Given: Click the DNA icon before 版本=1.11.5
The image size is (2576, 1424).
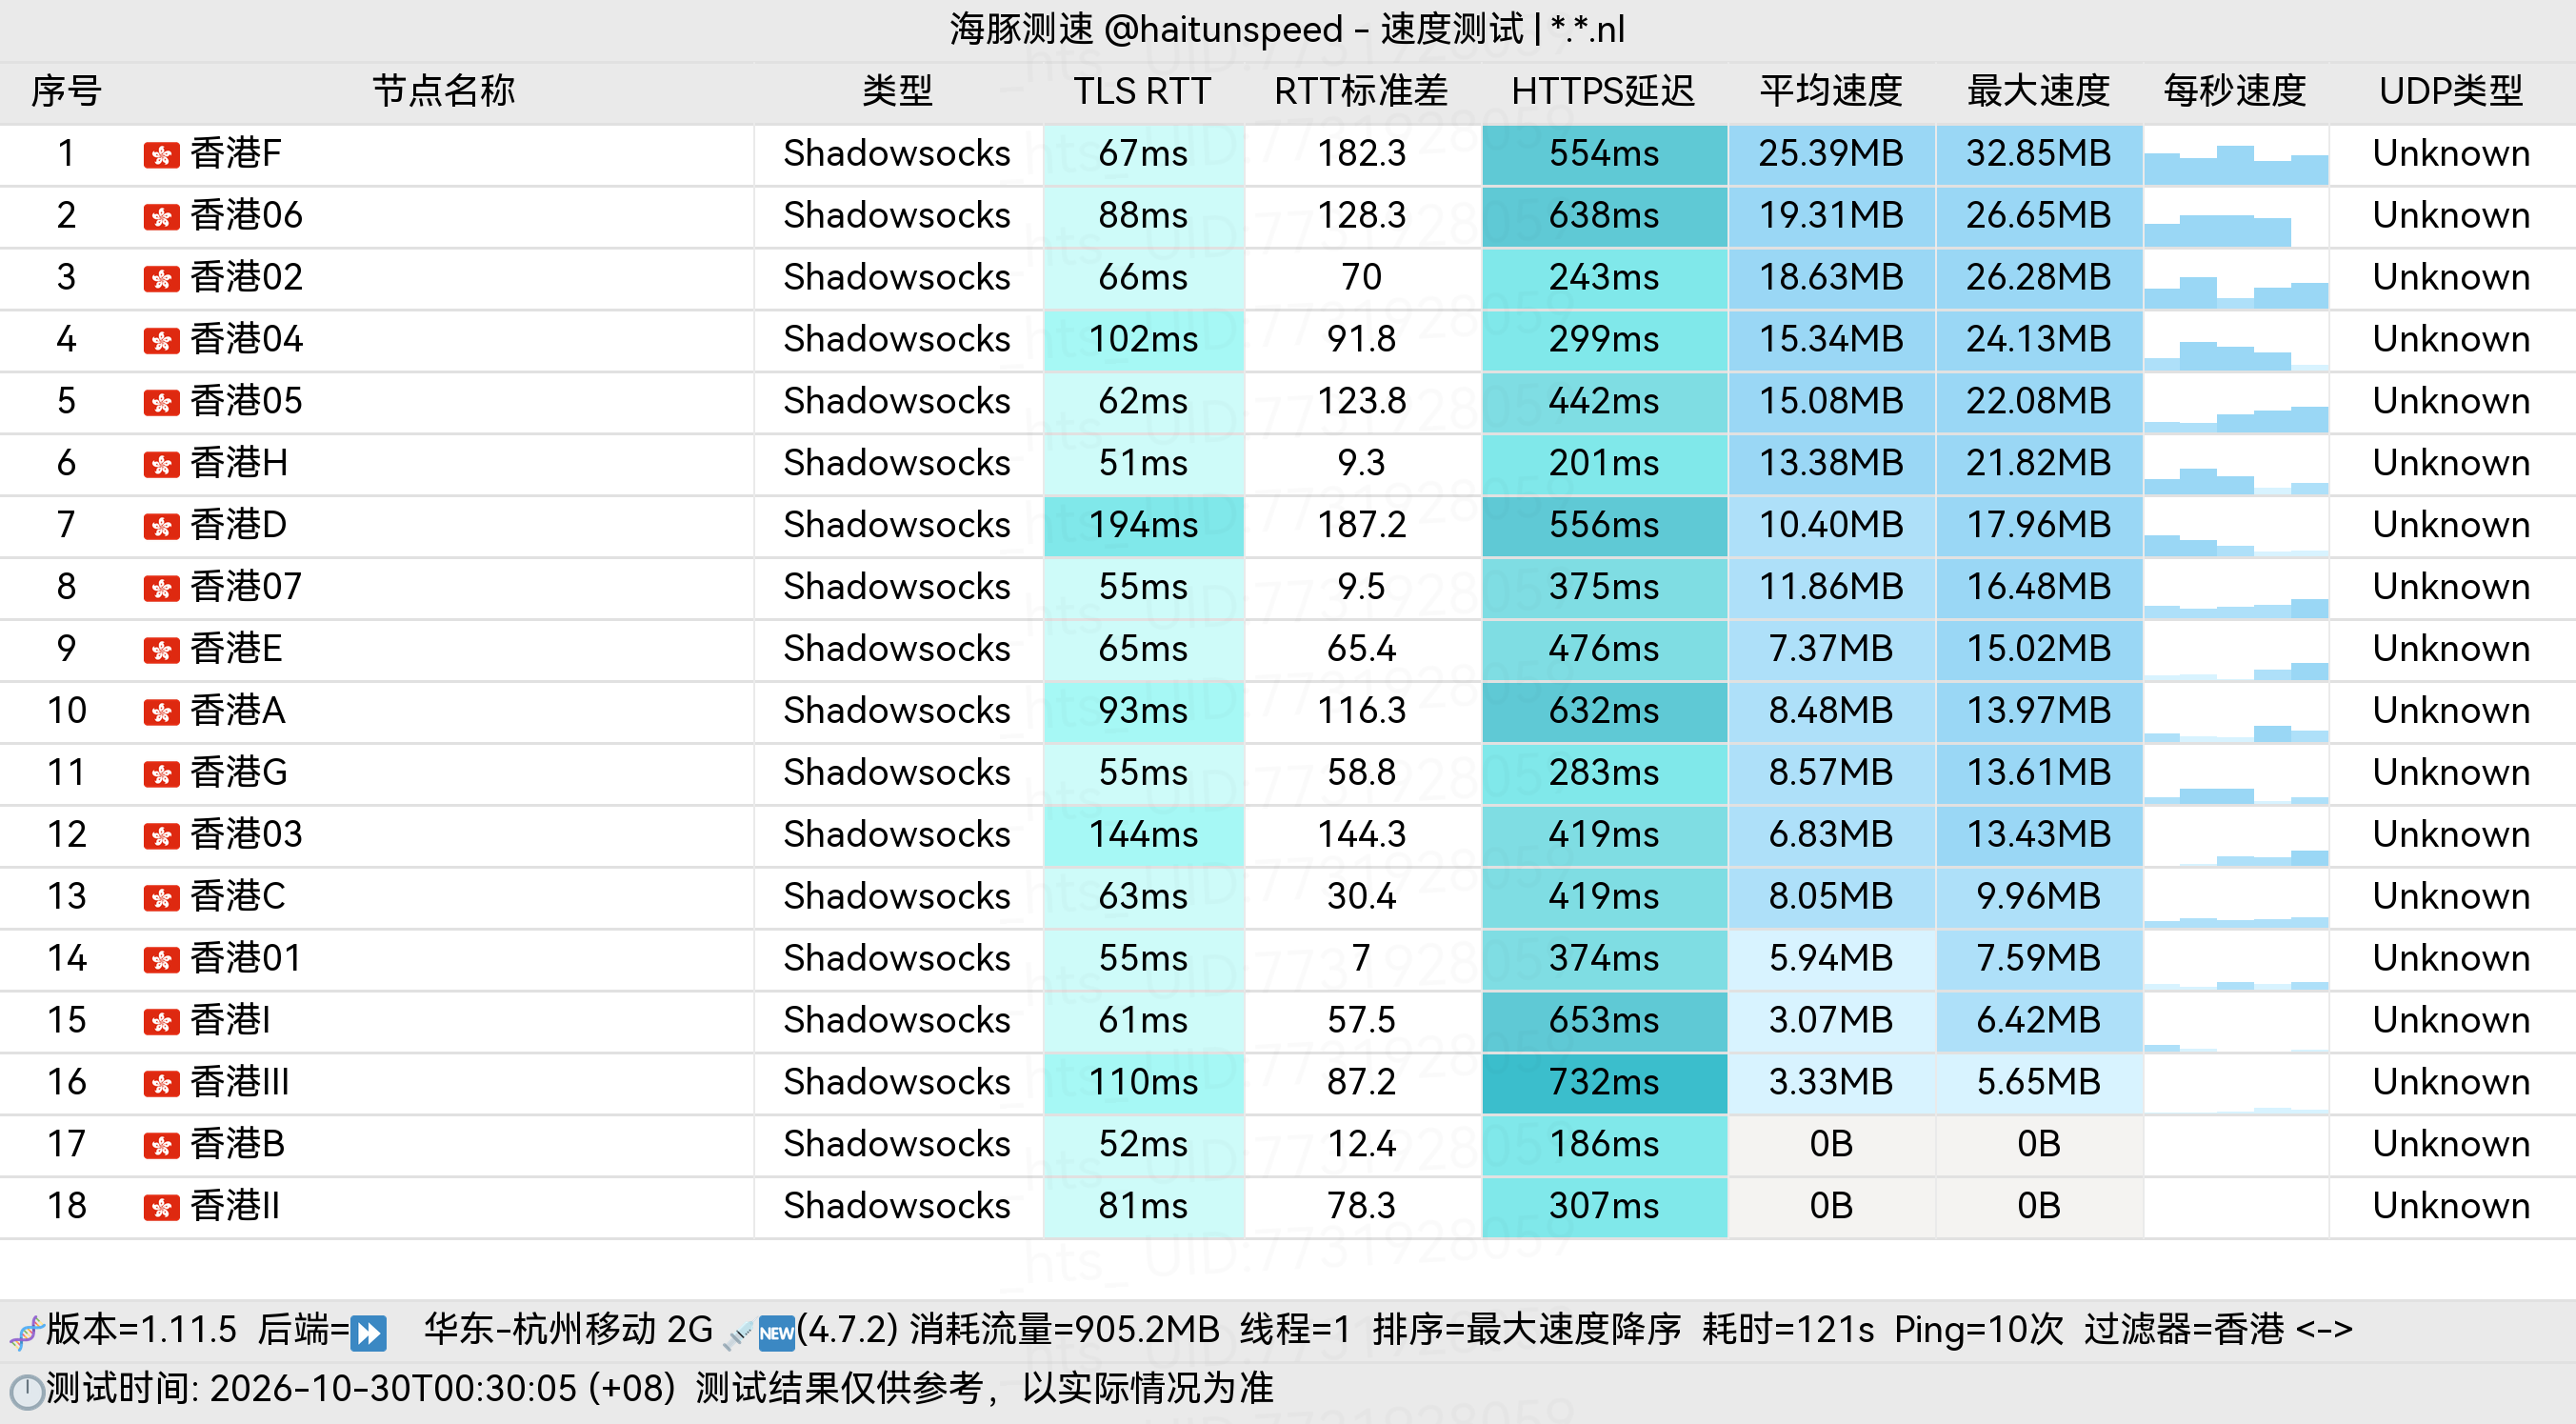Looking at the screenshot, I should [26, 1332].
